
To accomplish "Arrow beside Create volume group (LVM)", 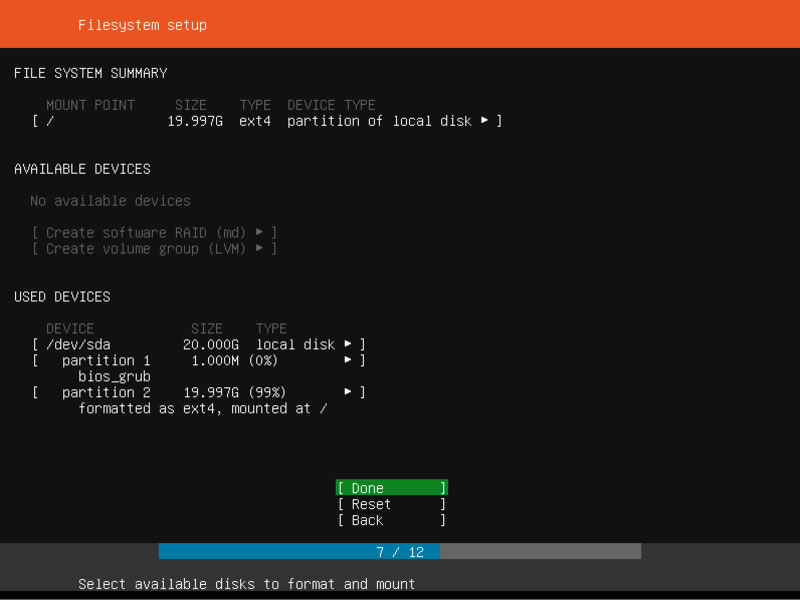I will 259,248.
